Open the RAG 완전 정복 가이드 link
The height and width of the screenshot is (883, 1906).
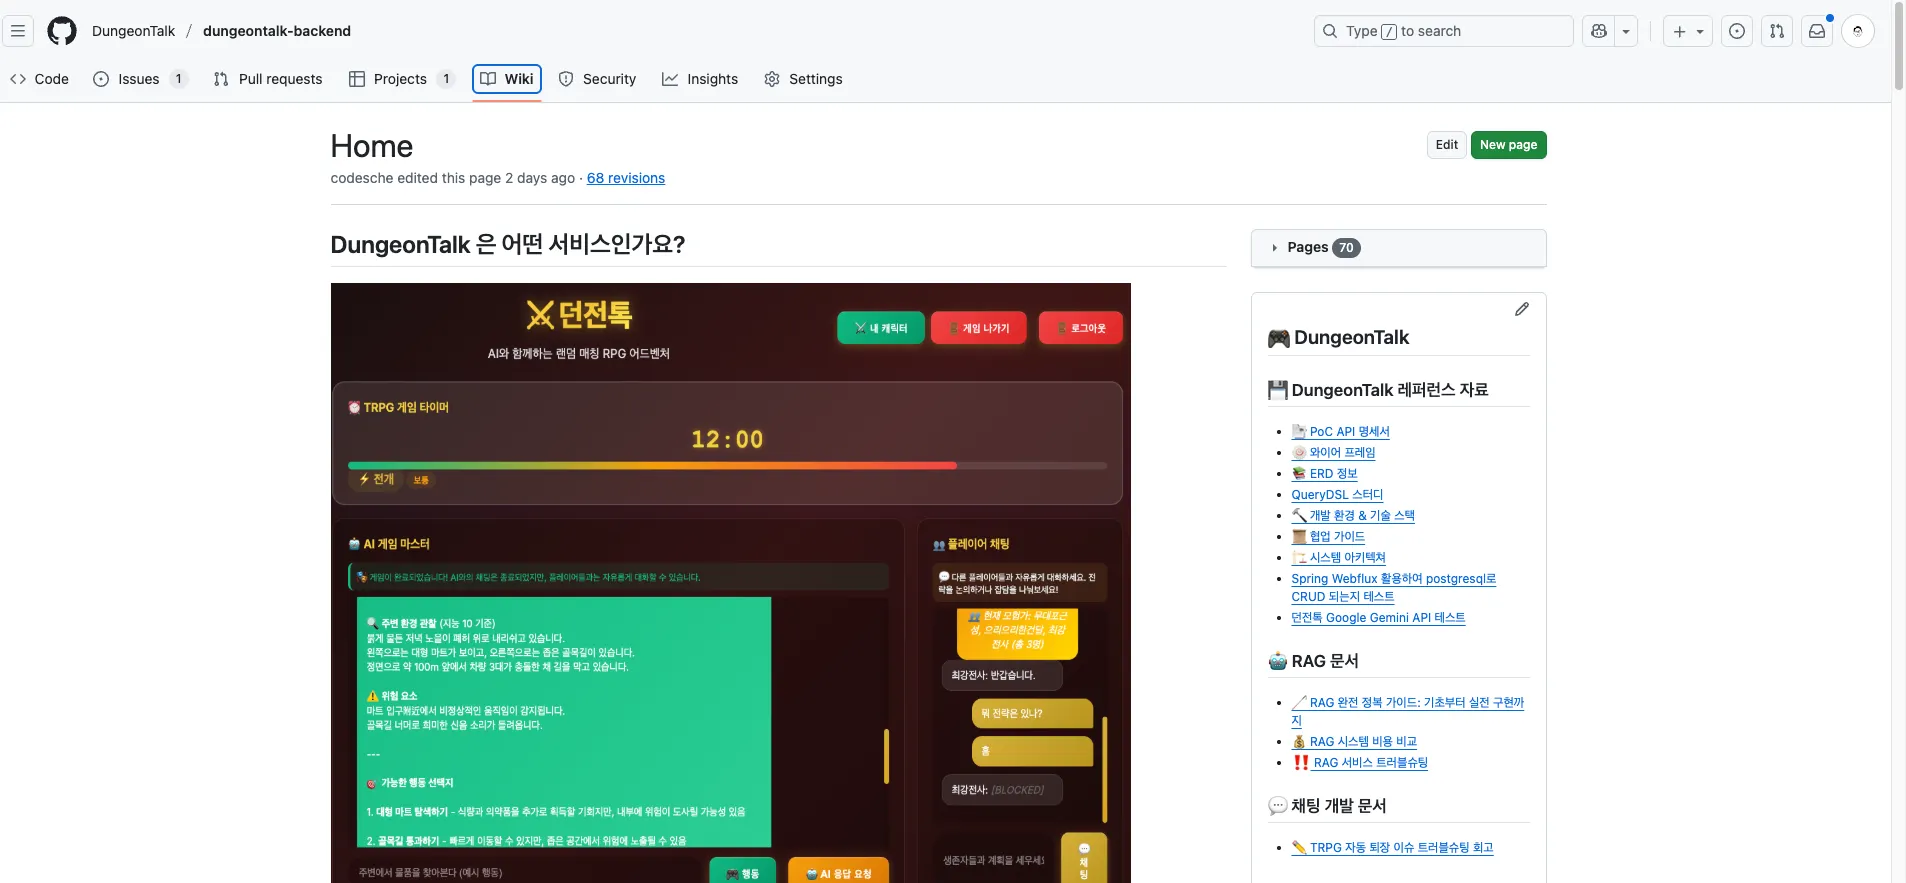1407,711
